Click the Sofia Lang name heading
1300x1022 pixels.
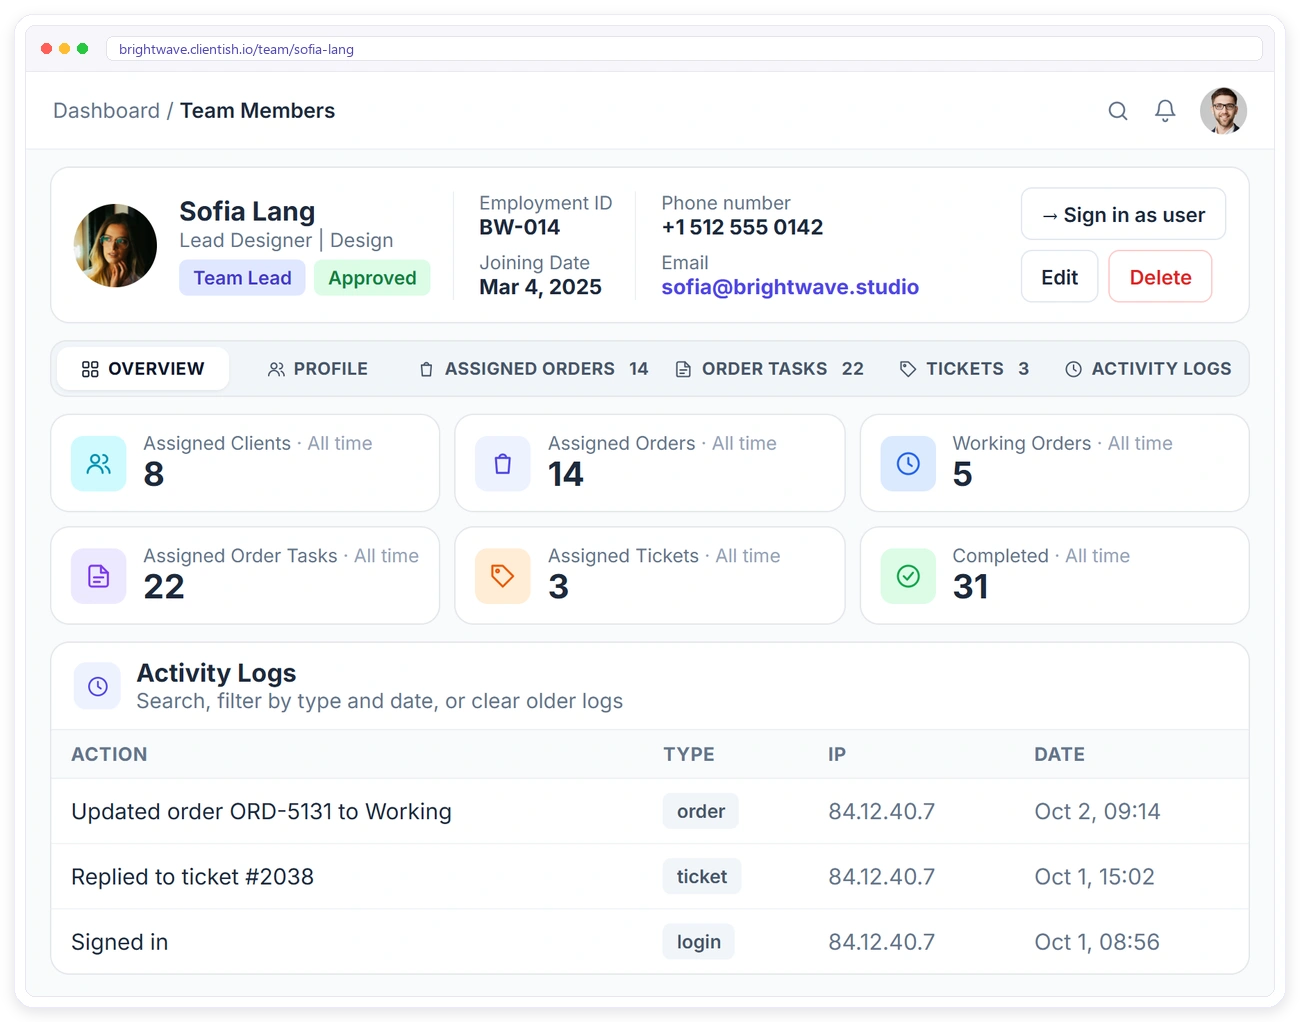click(247, 211)
